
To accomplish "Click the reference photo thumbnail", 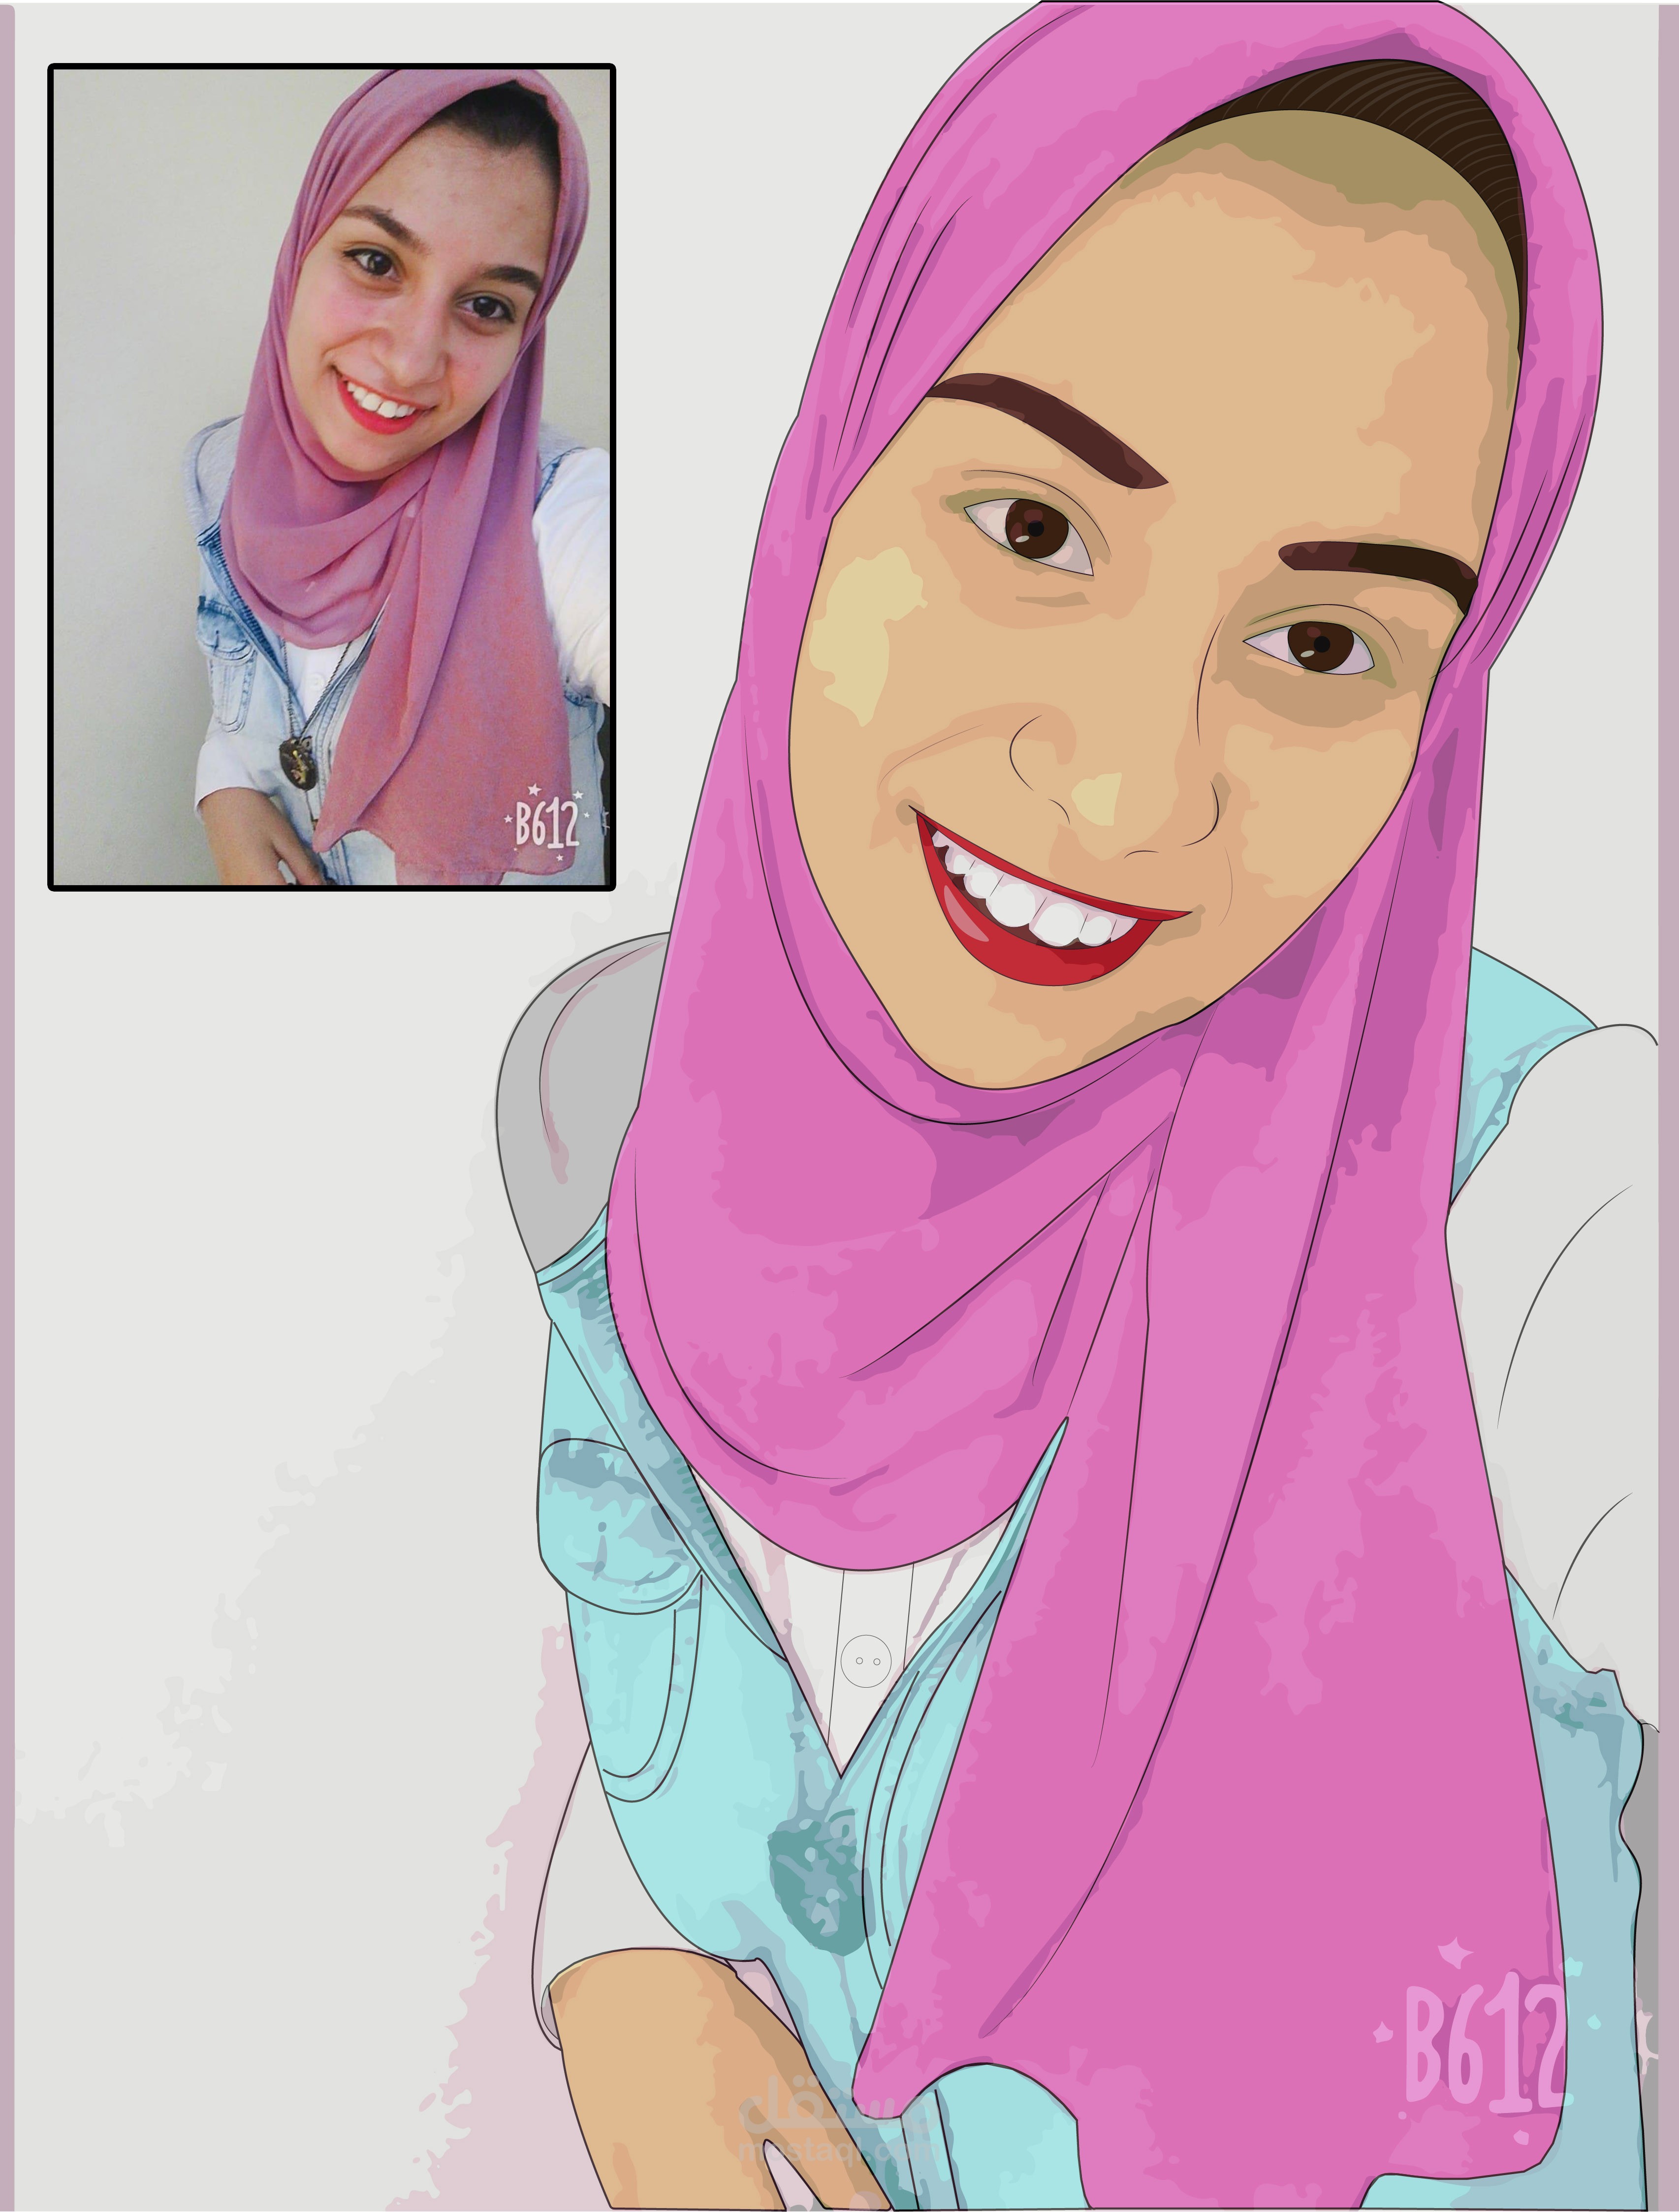I will pyautogui.click(x=331, y=477).
